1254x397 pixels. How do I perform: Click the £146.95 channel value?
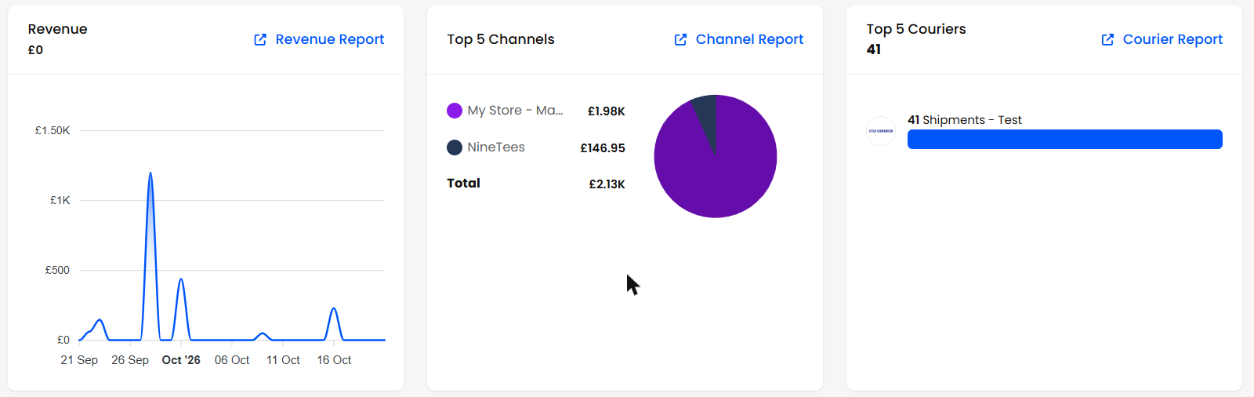coord(603,148)
